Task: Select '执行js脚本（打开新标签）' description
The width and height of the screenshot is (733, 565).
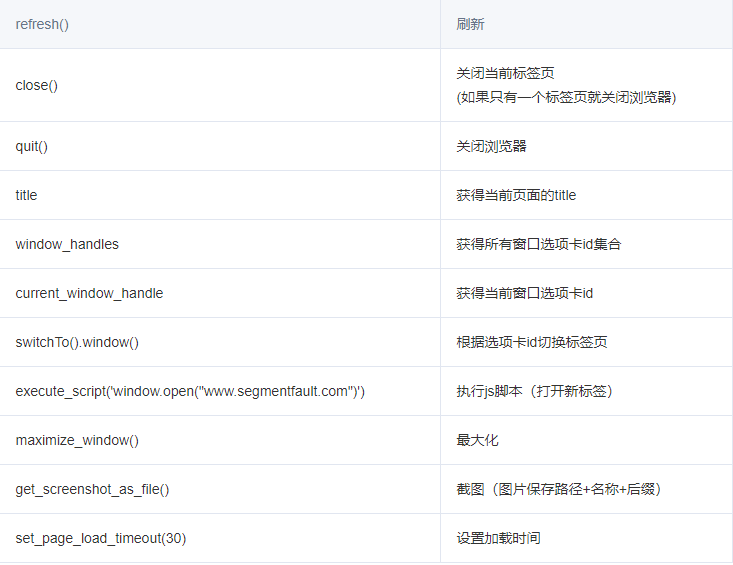Action: [x=534, y=391]
